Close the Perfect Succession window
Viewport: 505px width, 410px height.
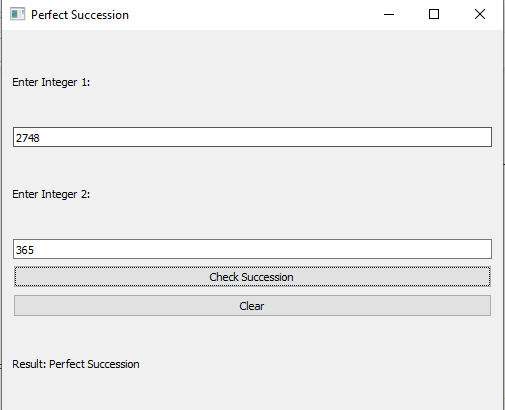tap(480, 14)
